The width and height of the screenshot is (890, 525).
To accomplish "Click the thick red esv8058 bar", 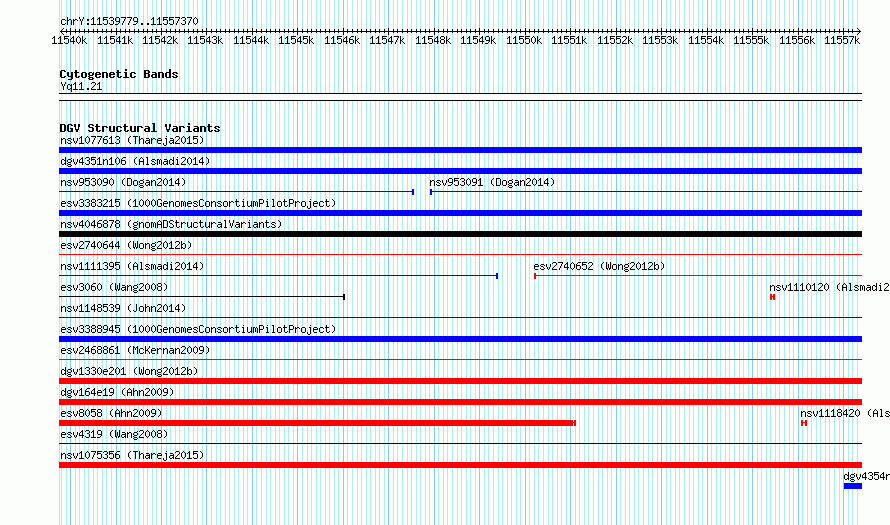I will click(x=317, y=423).
